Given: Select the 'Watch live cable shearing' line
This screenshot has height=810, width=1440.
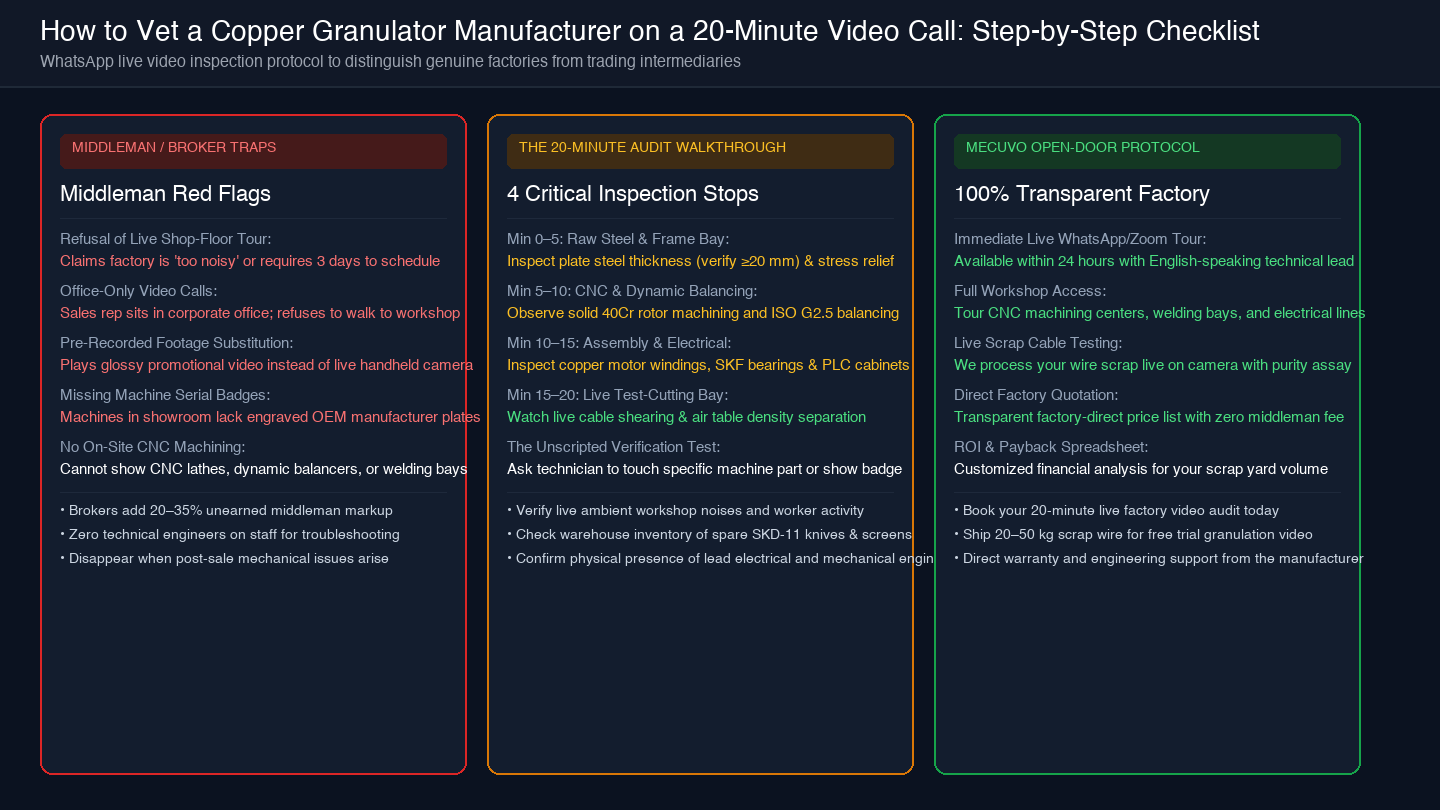Looking at the screenshot, I should click(686, 417).
